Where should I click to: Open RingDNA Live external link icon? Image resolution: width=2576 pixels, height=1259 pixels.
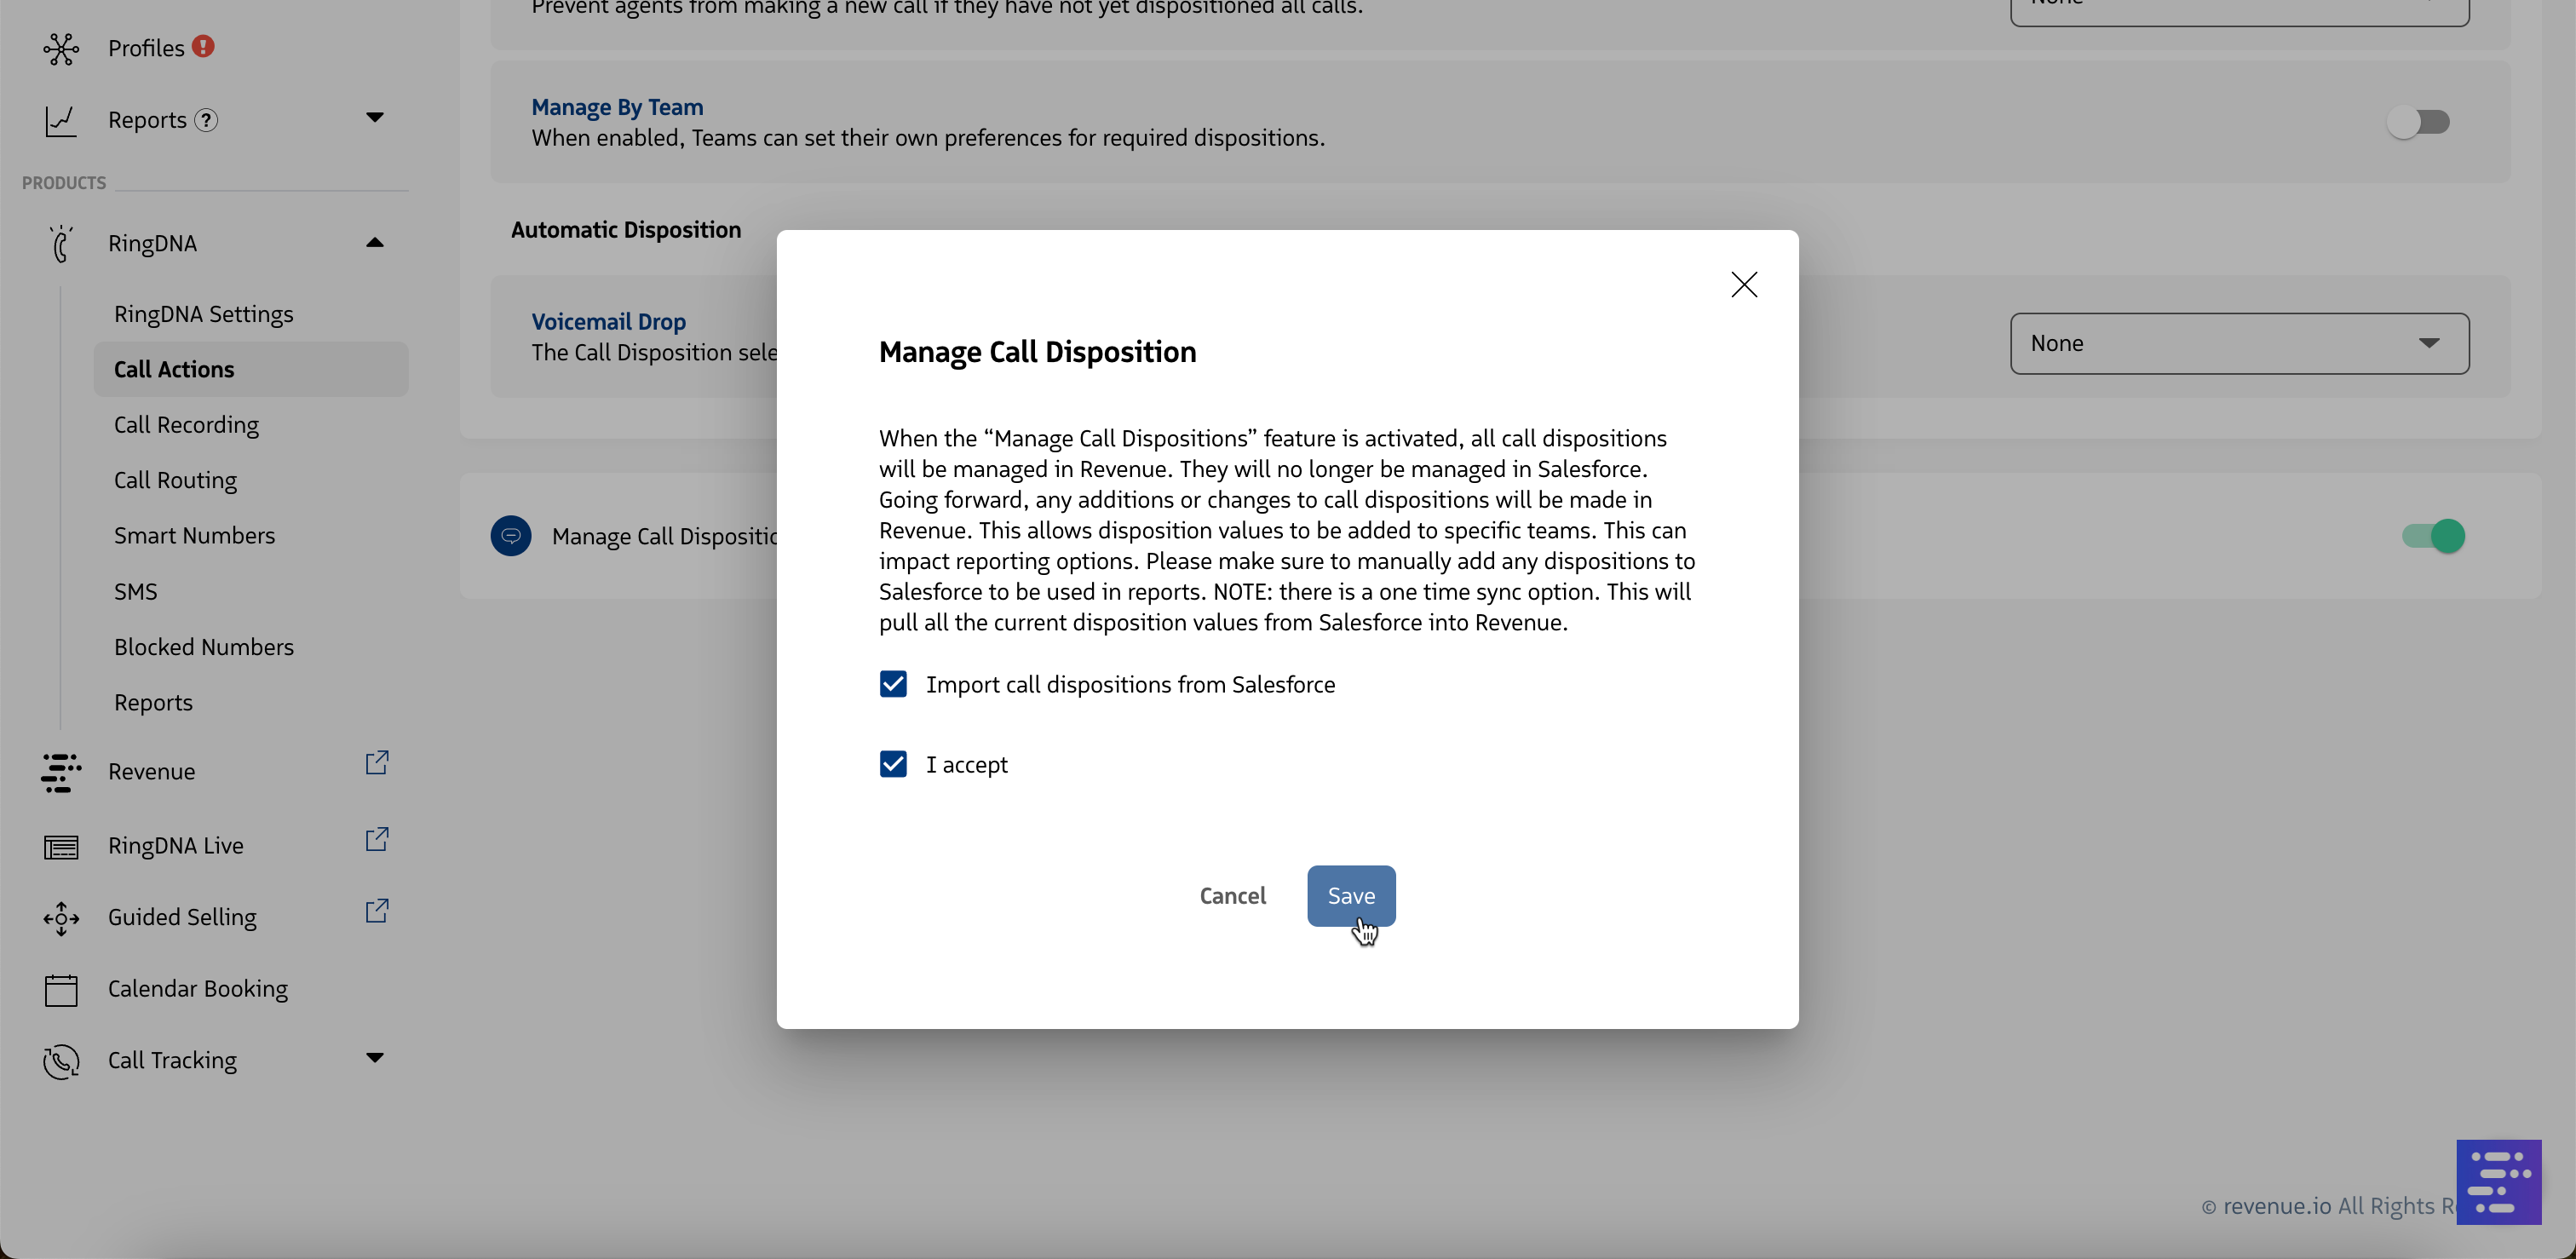tap(376, 840)
